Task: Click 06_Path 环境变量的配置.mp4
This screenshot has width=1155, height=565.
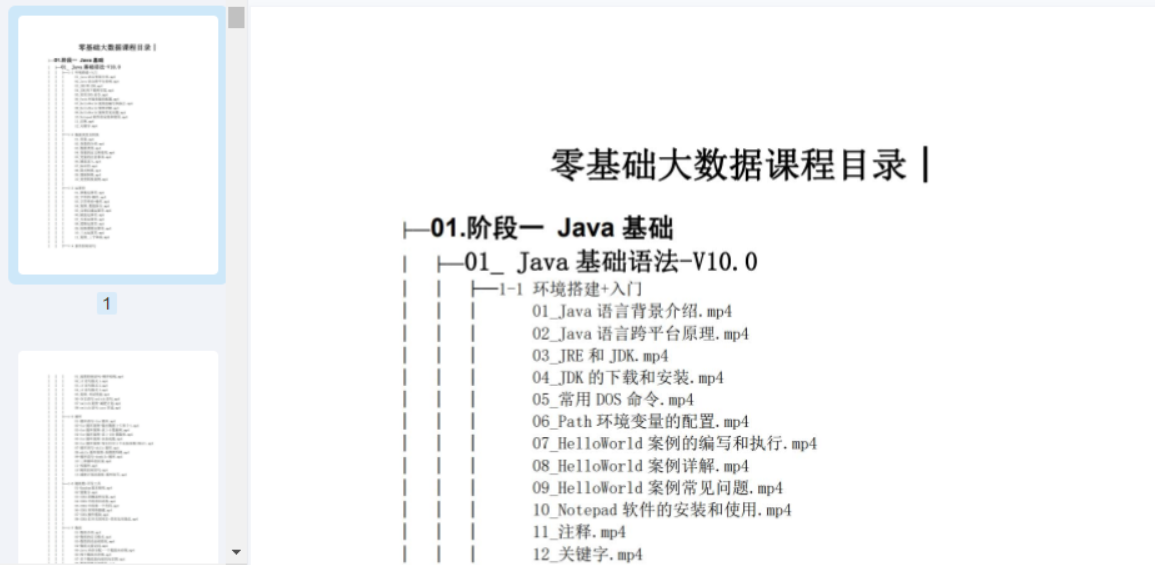Action: click(641, 422)
